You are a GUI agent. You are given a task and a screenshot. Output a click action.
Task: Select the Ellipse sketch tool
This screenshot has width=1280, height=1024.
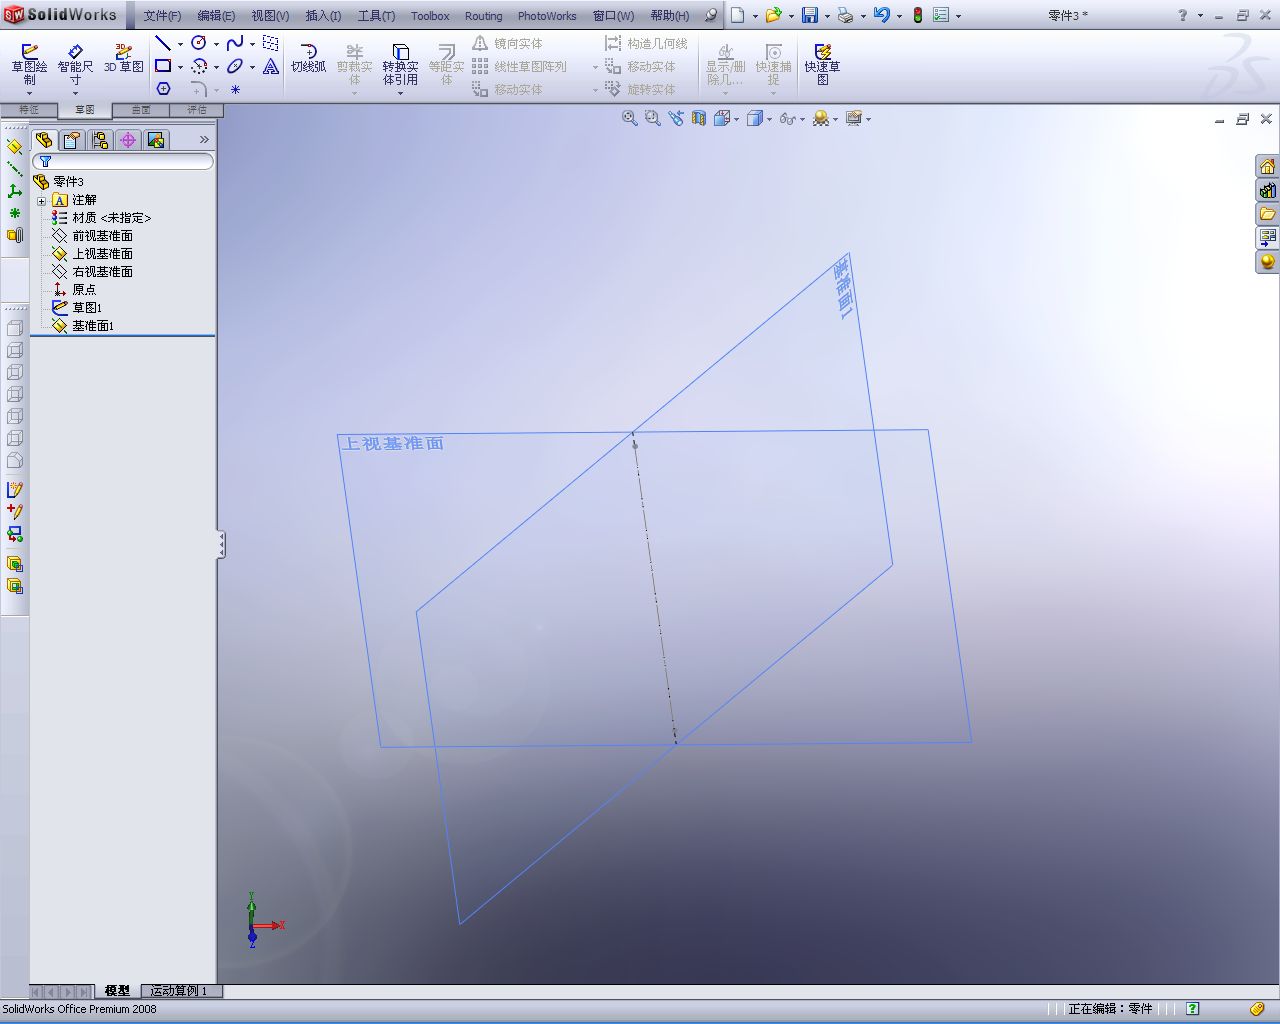click(235, 66)
